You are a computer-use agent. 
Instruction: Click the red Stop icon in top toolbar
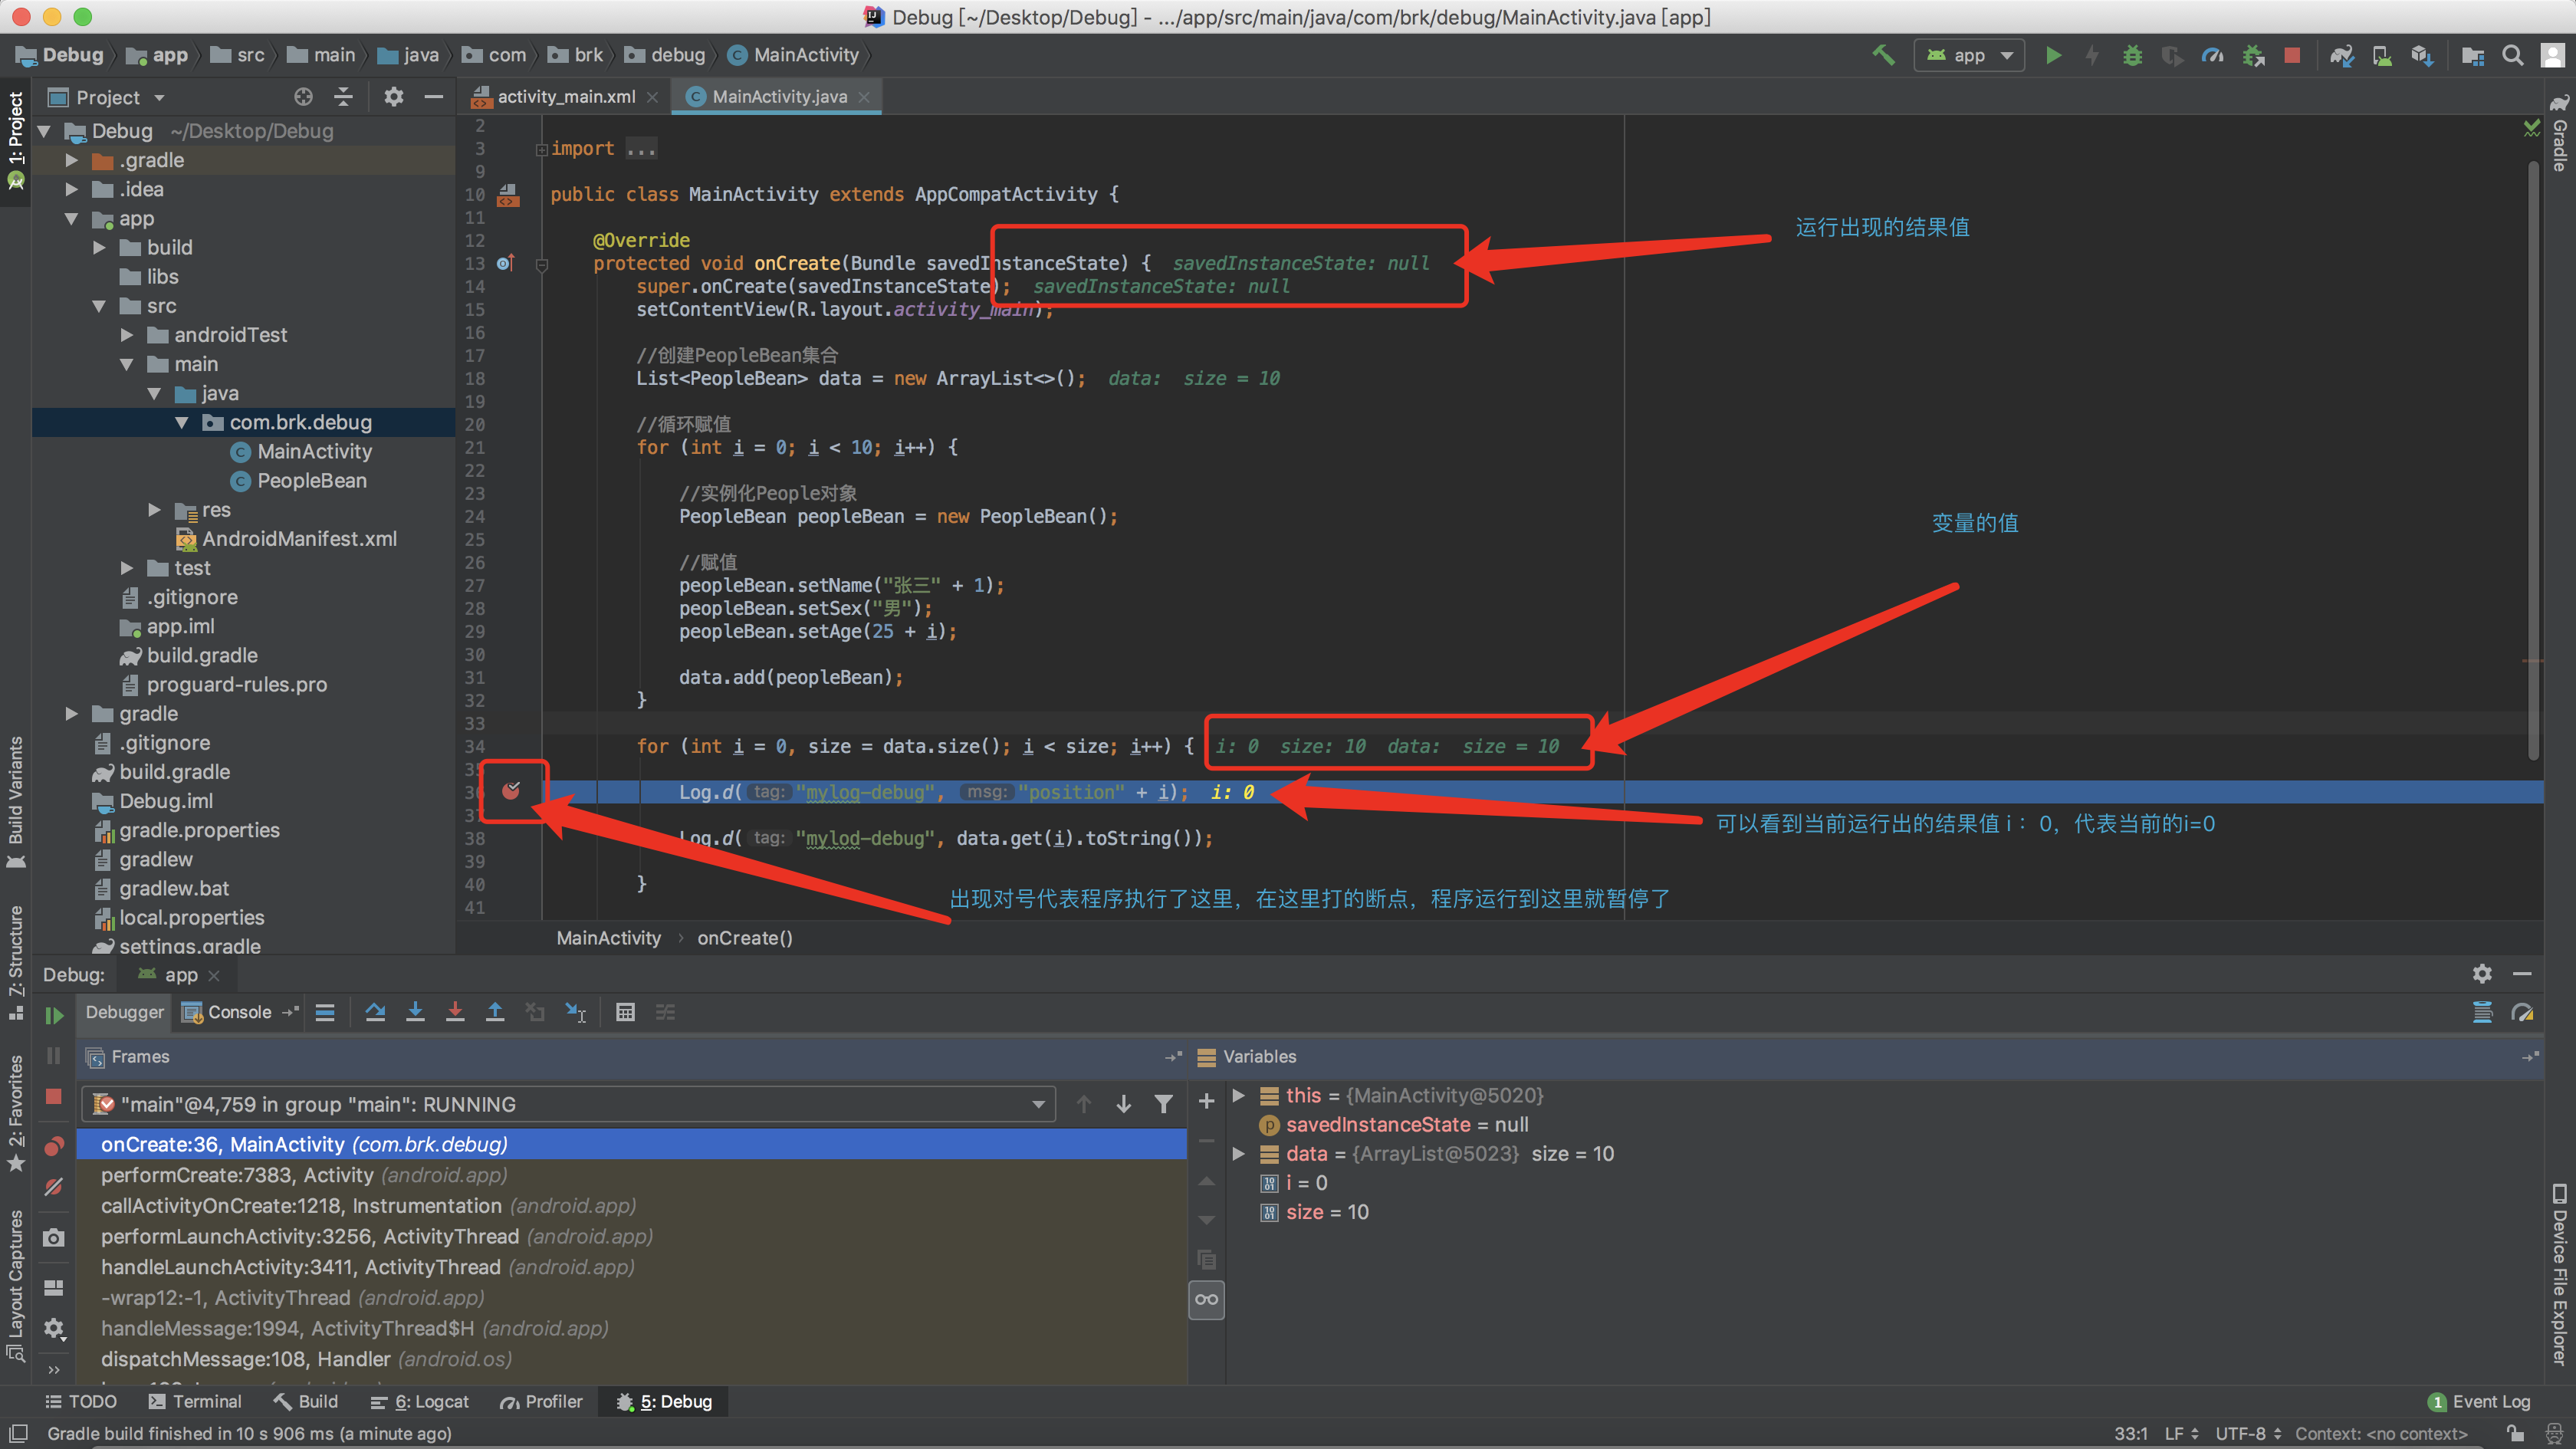click(2292, 56)
